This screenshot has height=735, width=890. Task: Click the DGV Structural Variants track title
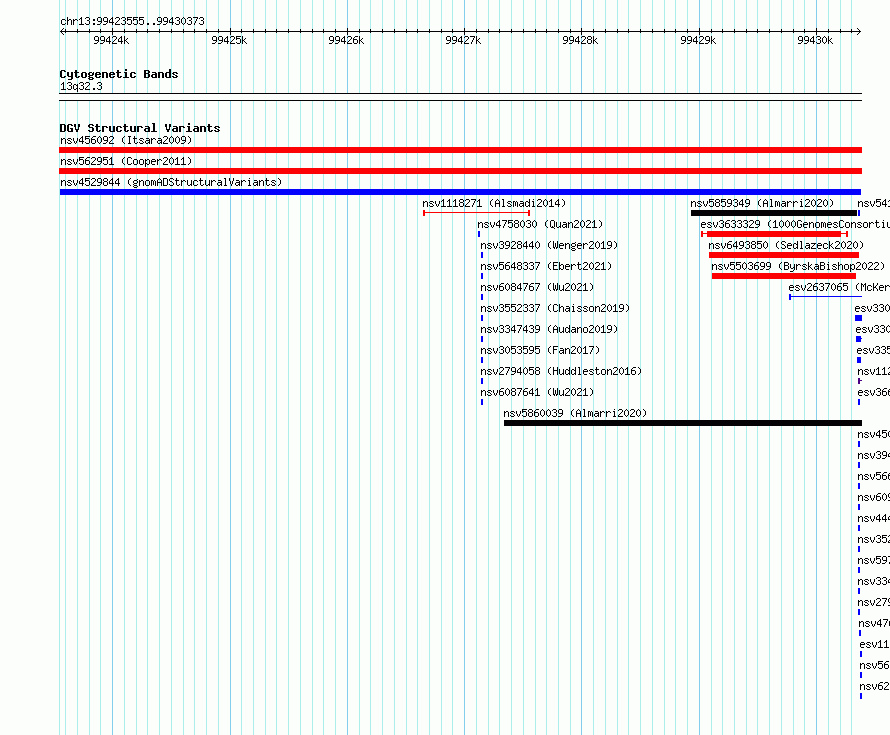140,128
